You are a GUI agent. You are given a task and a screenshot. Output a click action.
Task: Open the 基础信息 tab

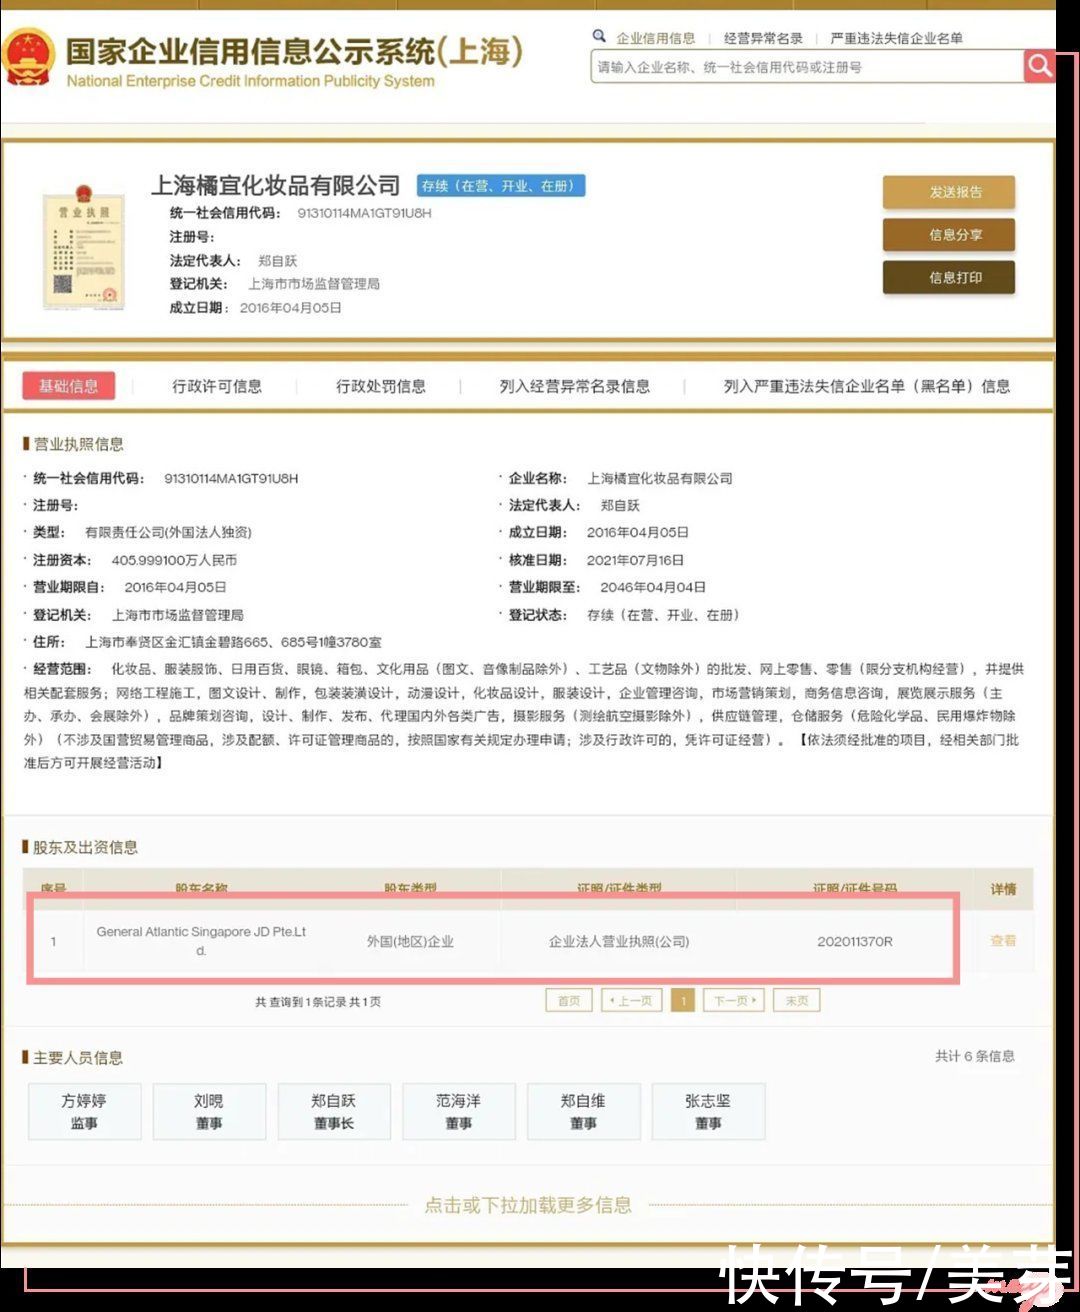point(68,386)
